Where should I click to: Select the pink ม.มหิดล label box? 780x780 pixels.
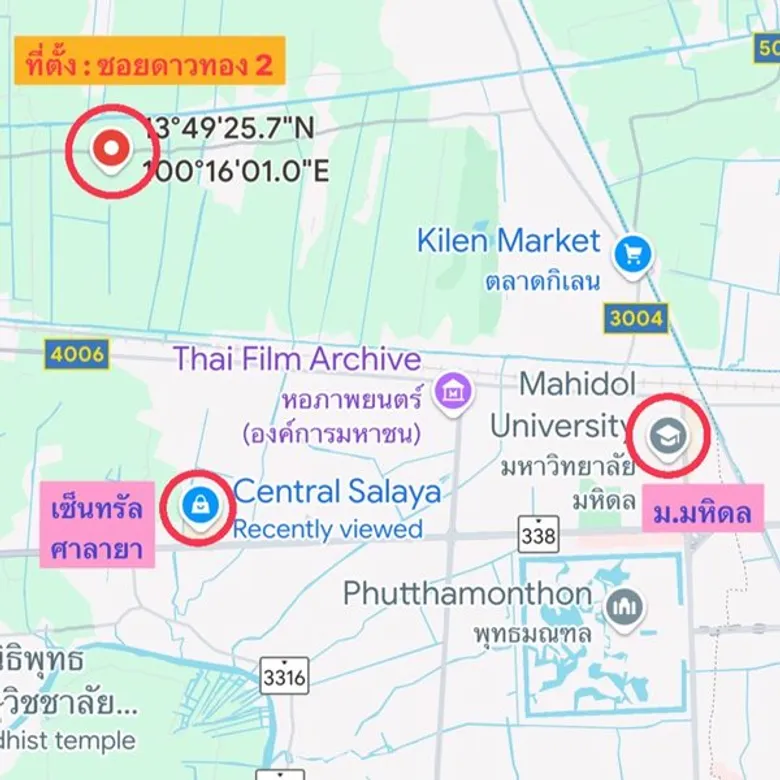click(x=702, y=508)
